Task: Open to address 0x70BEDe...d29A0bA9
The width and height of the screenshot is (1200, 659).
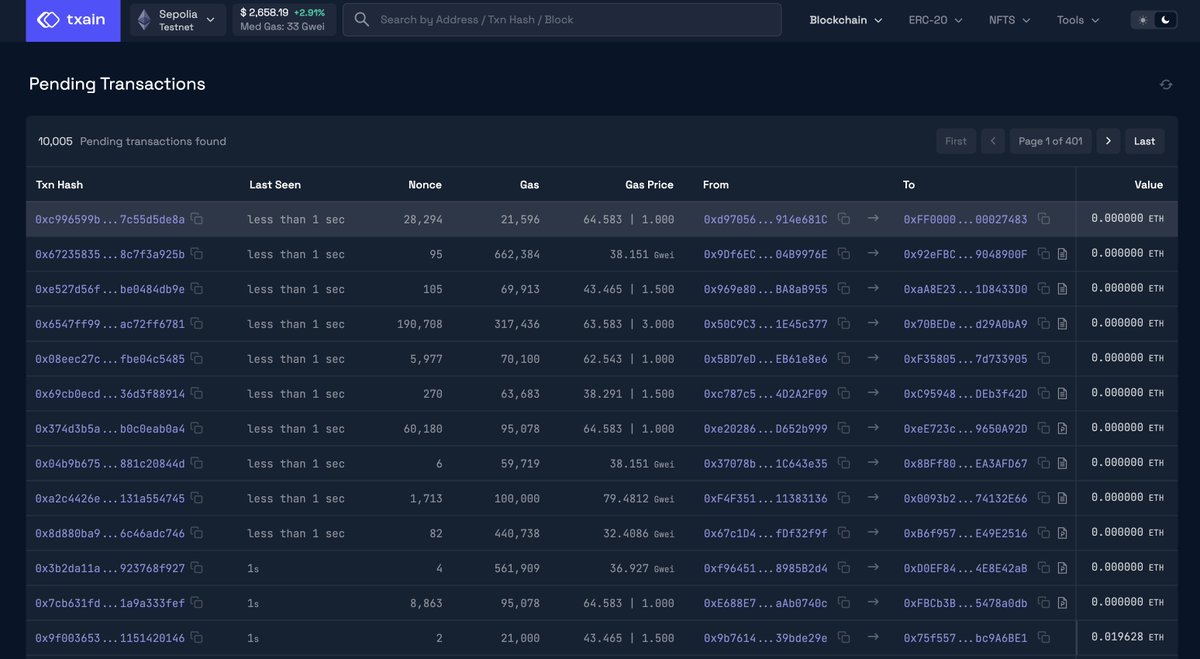Action: click(966, 324)
